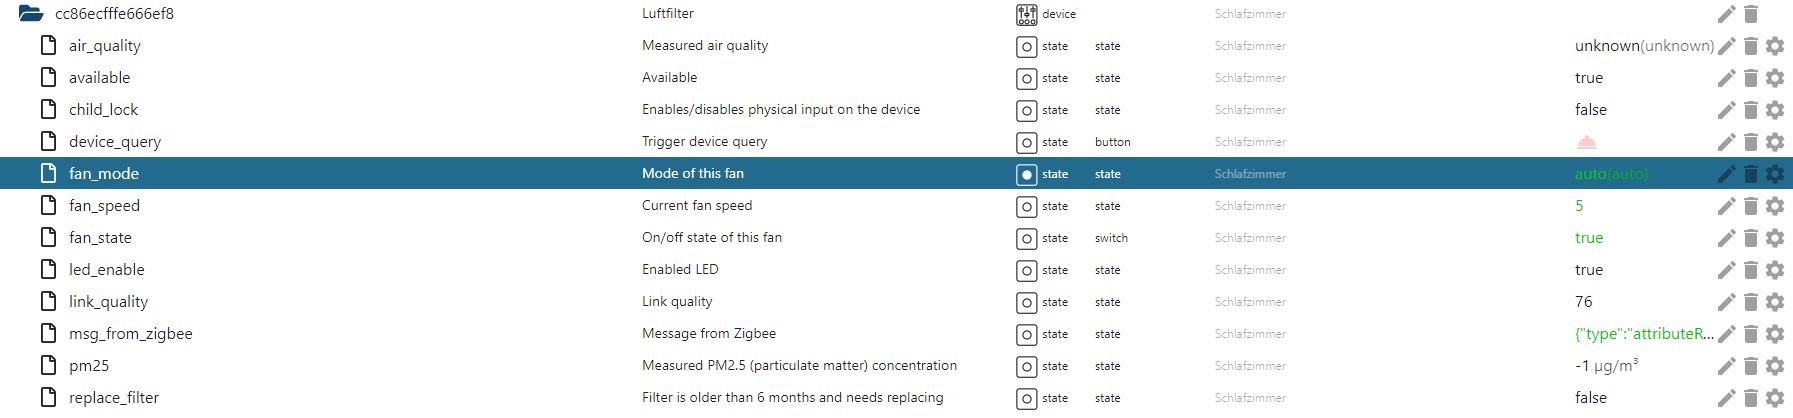Delete the replace_filter state via trash

(1751, 398)
